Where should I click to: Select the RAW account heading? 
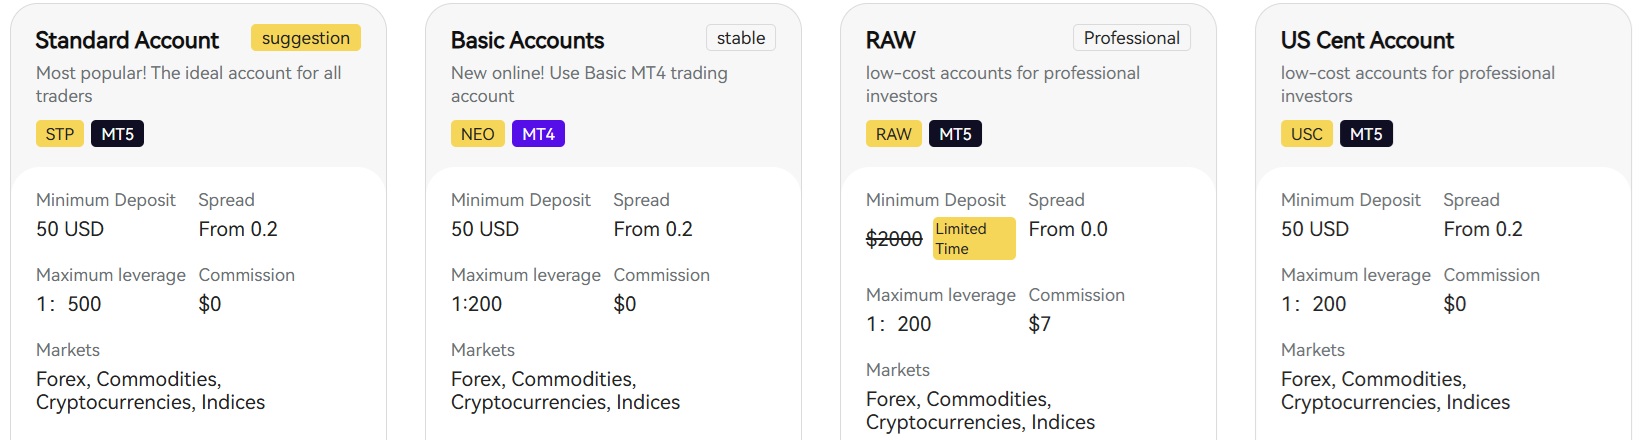890,40
